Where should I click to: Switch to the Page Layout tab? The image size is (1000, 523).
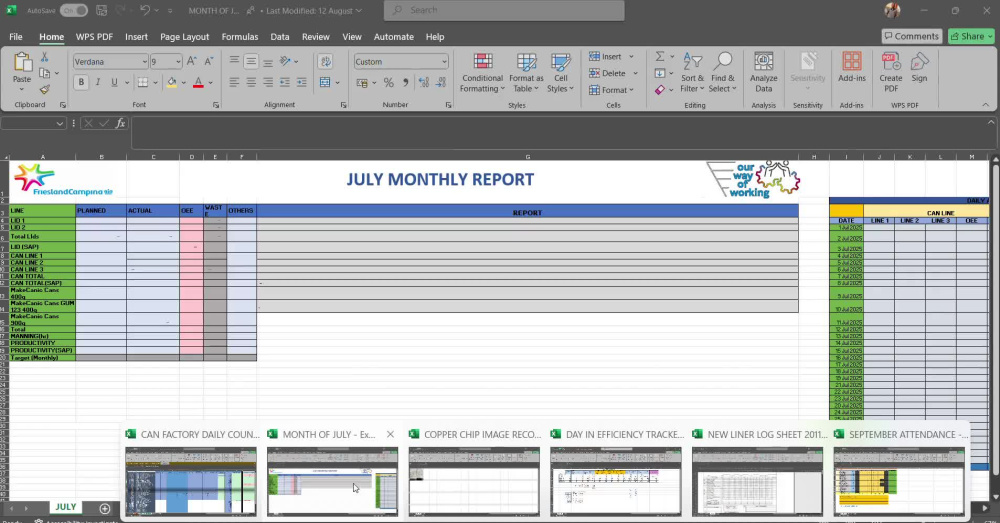[x=184, y=37]
